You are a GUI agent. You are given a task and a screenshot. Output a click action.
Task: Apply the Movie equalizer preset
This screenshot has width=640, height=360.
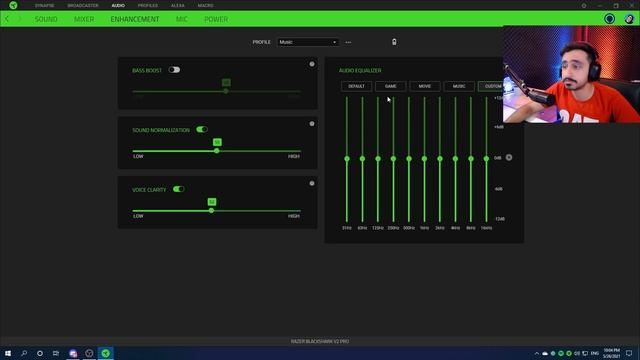click(424, 86)
